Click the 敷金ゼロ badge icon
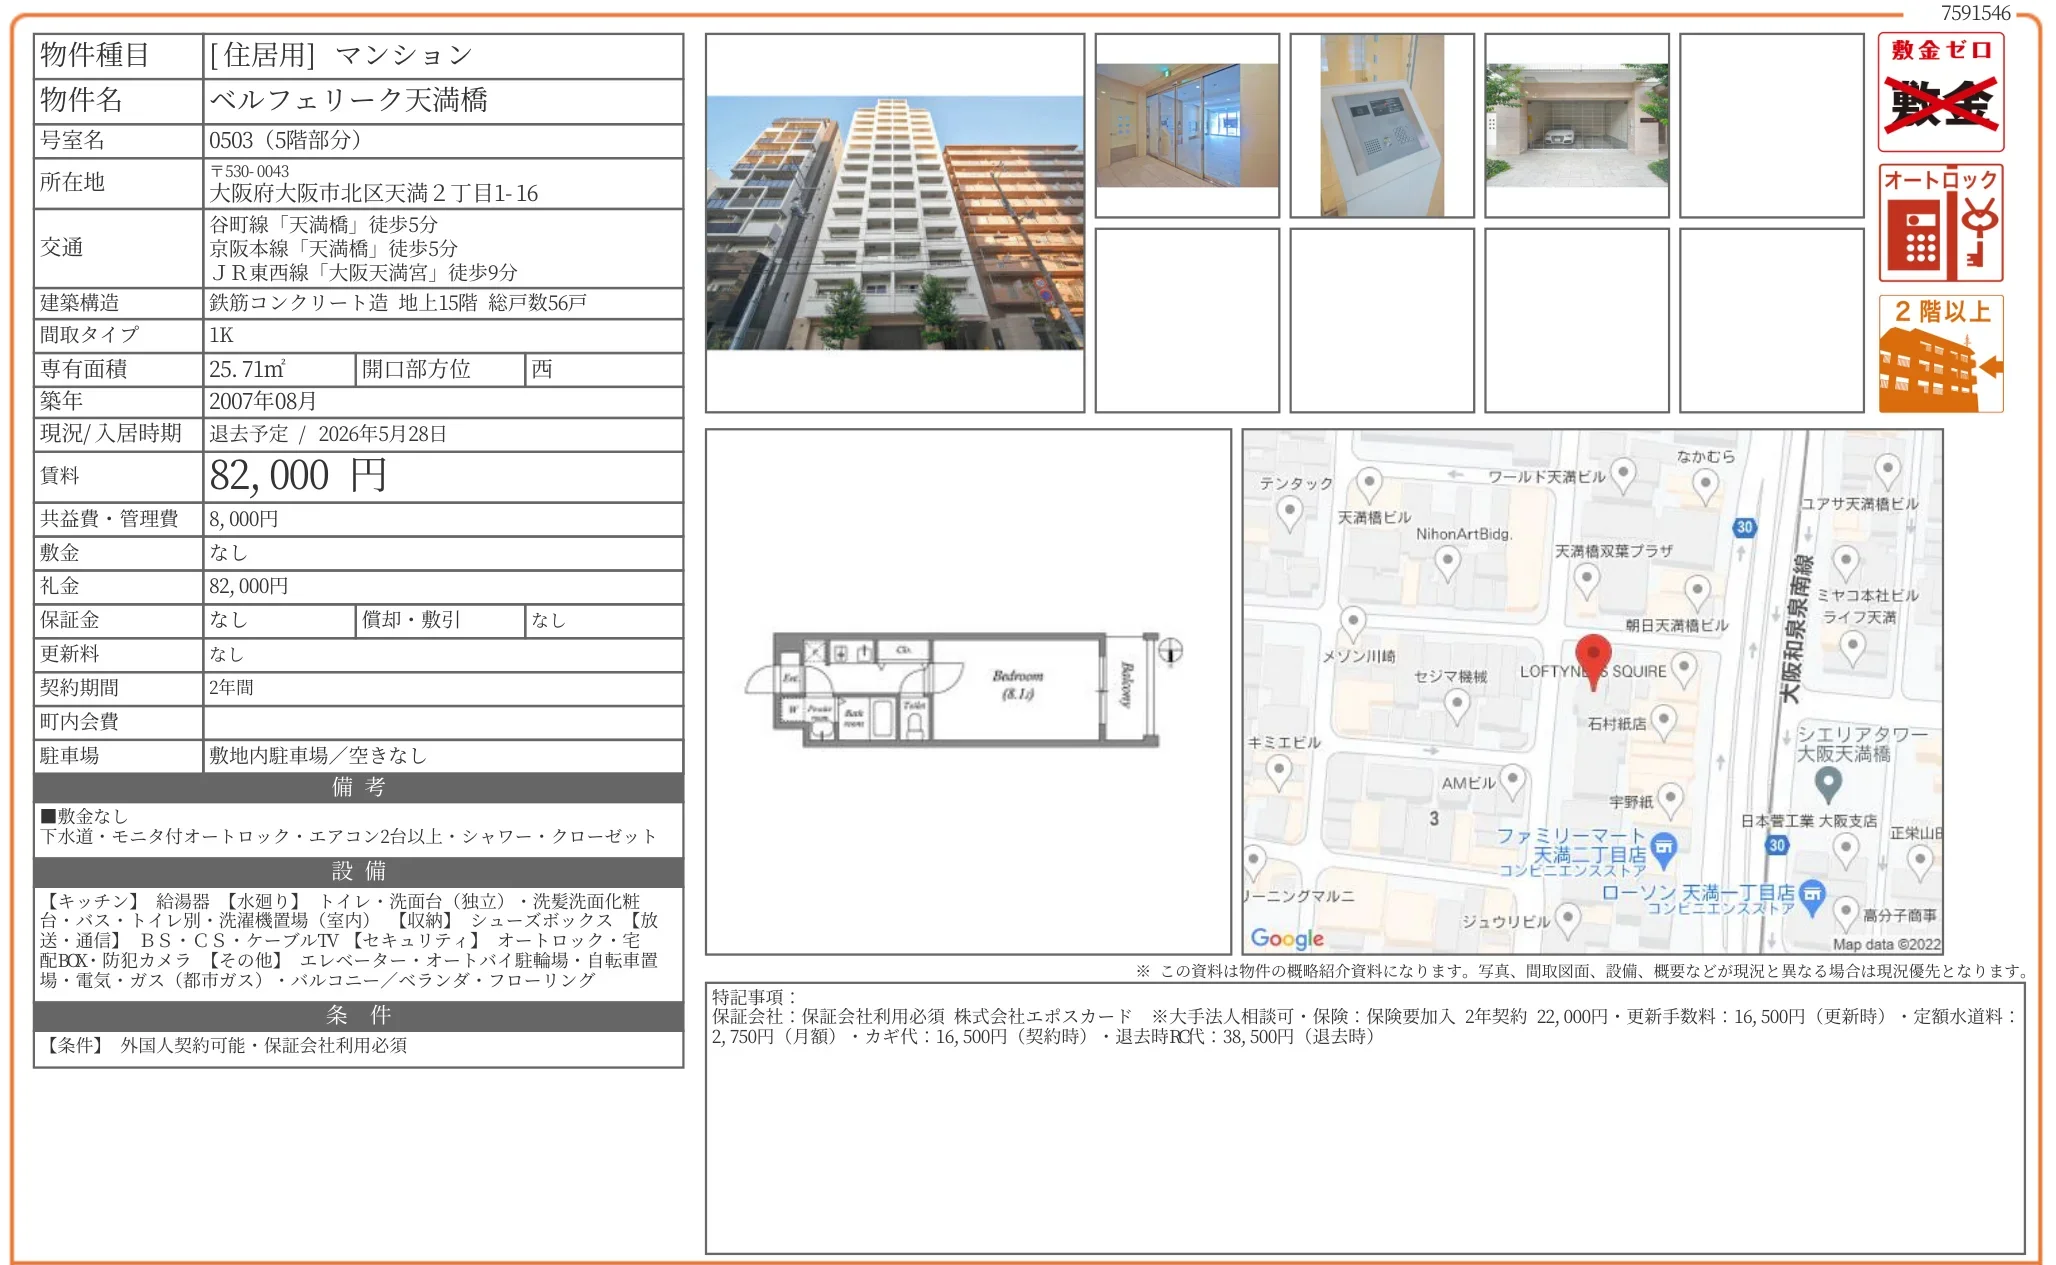 click(x=1939, y=92)
